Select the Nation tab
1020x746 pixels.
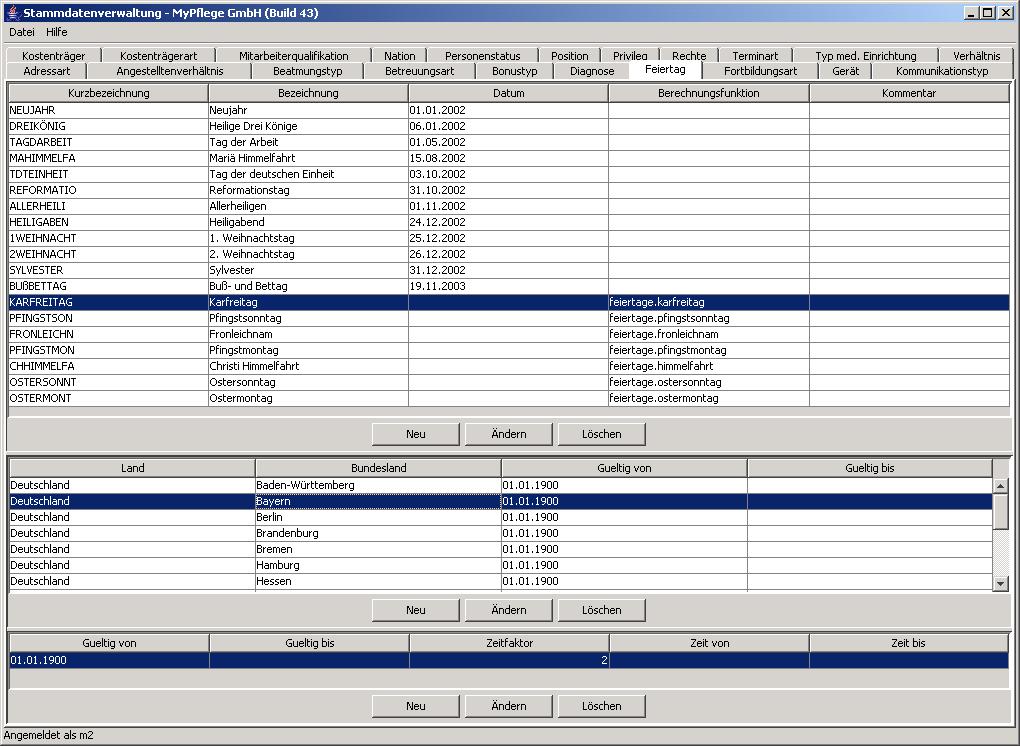coord(399,56)
